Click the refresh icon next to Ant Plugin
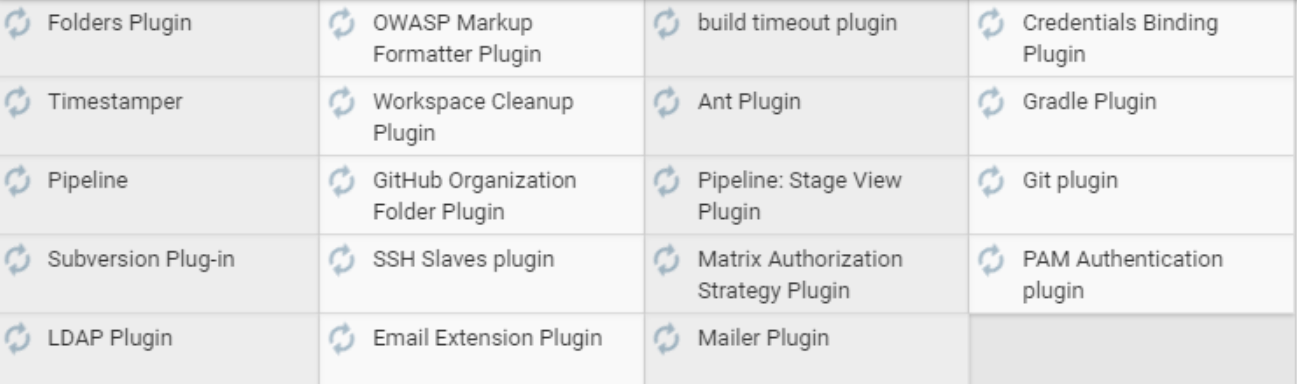Image resolution: width=1297 pixels, height=384 pixels. (x=666, y=102)
